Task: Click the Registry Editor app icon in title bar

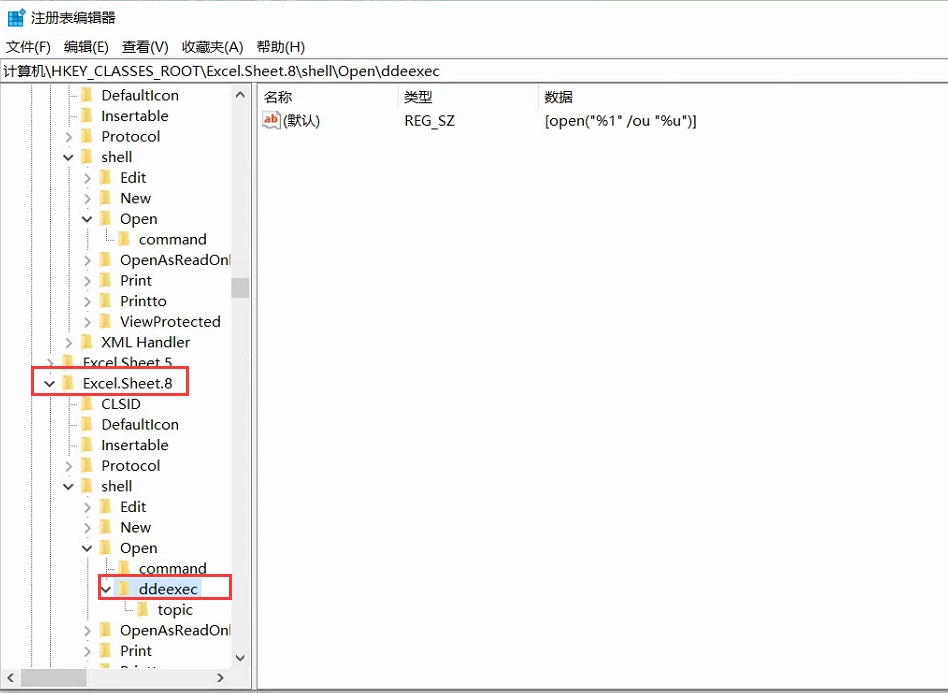Action: [x=16, y=17]
